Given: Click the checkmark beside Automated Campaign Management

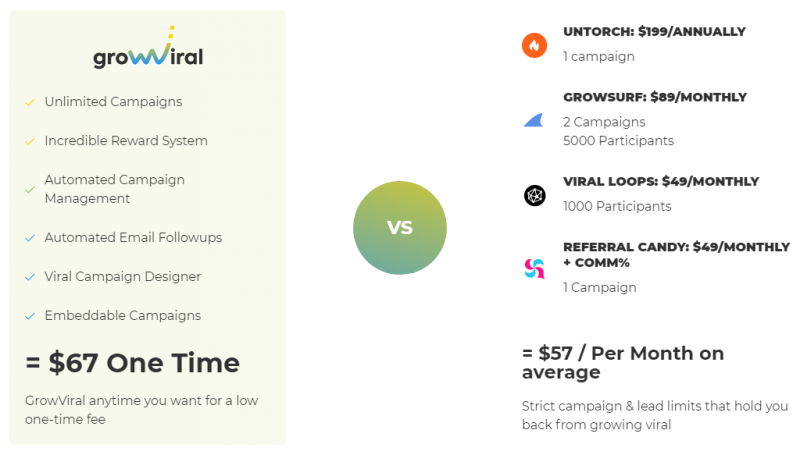Looking at the screenshot, I should click(30, 190).
